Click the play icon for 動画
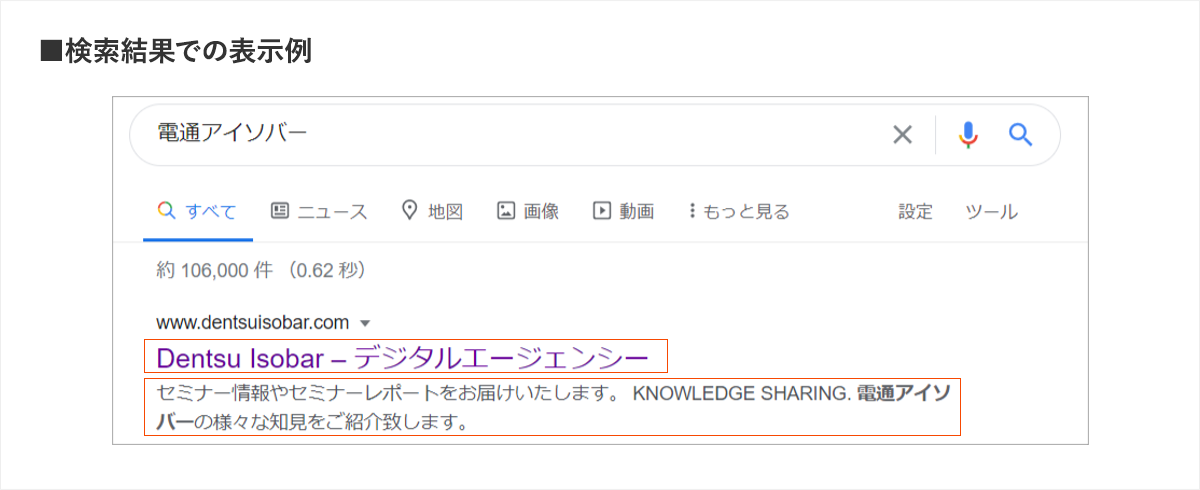Screen dimensions: 1200x490 click(x=601, y=211)
